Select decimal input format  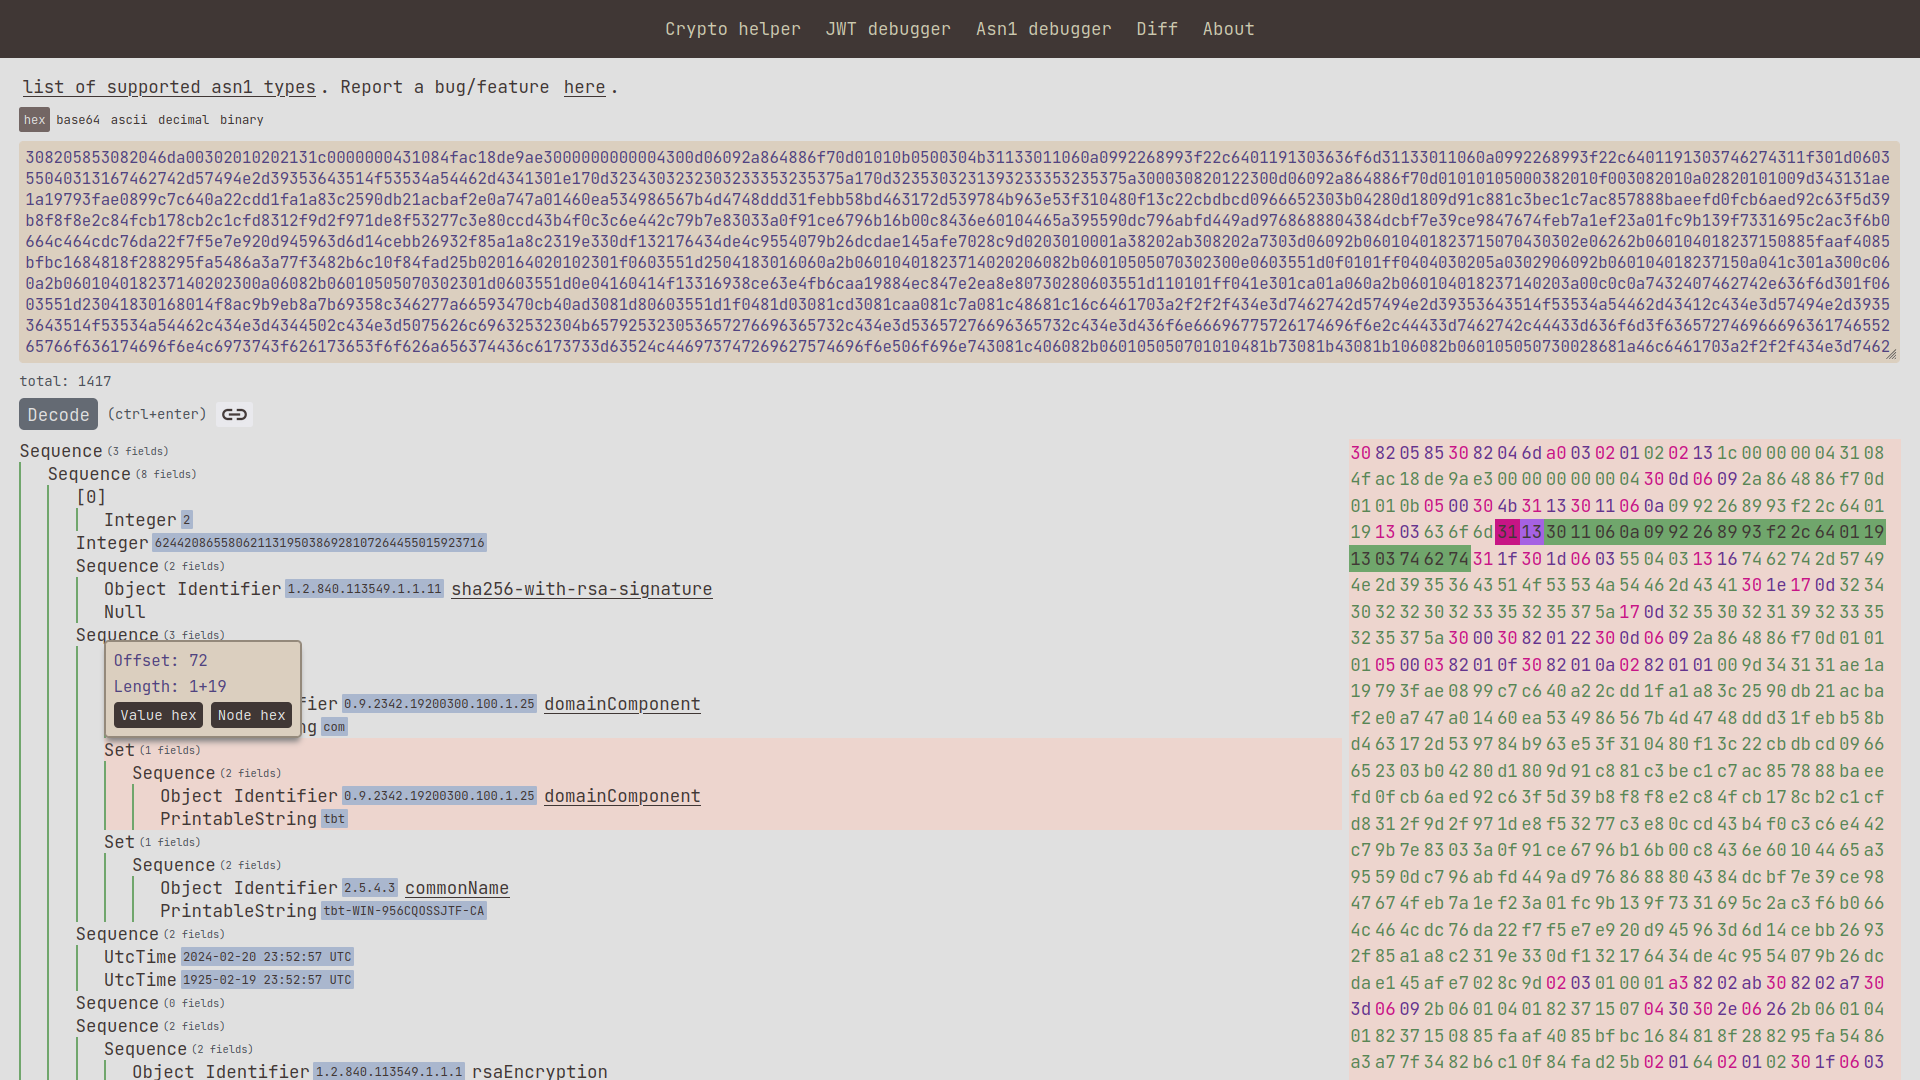pos(184,120)
